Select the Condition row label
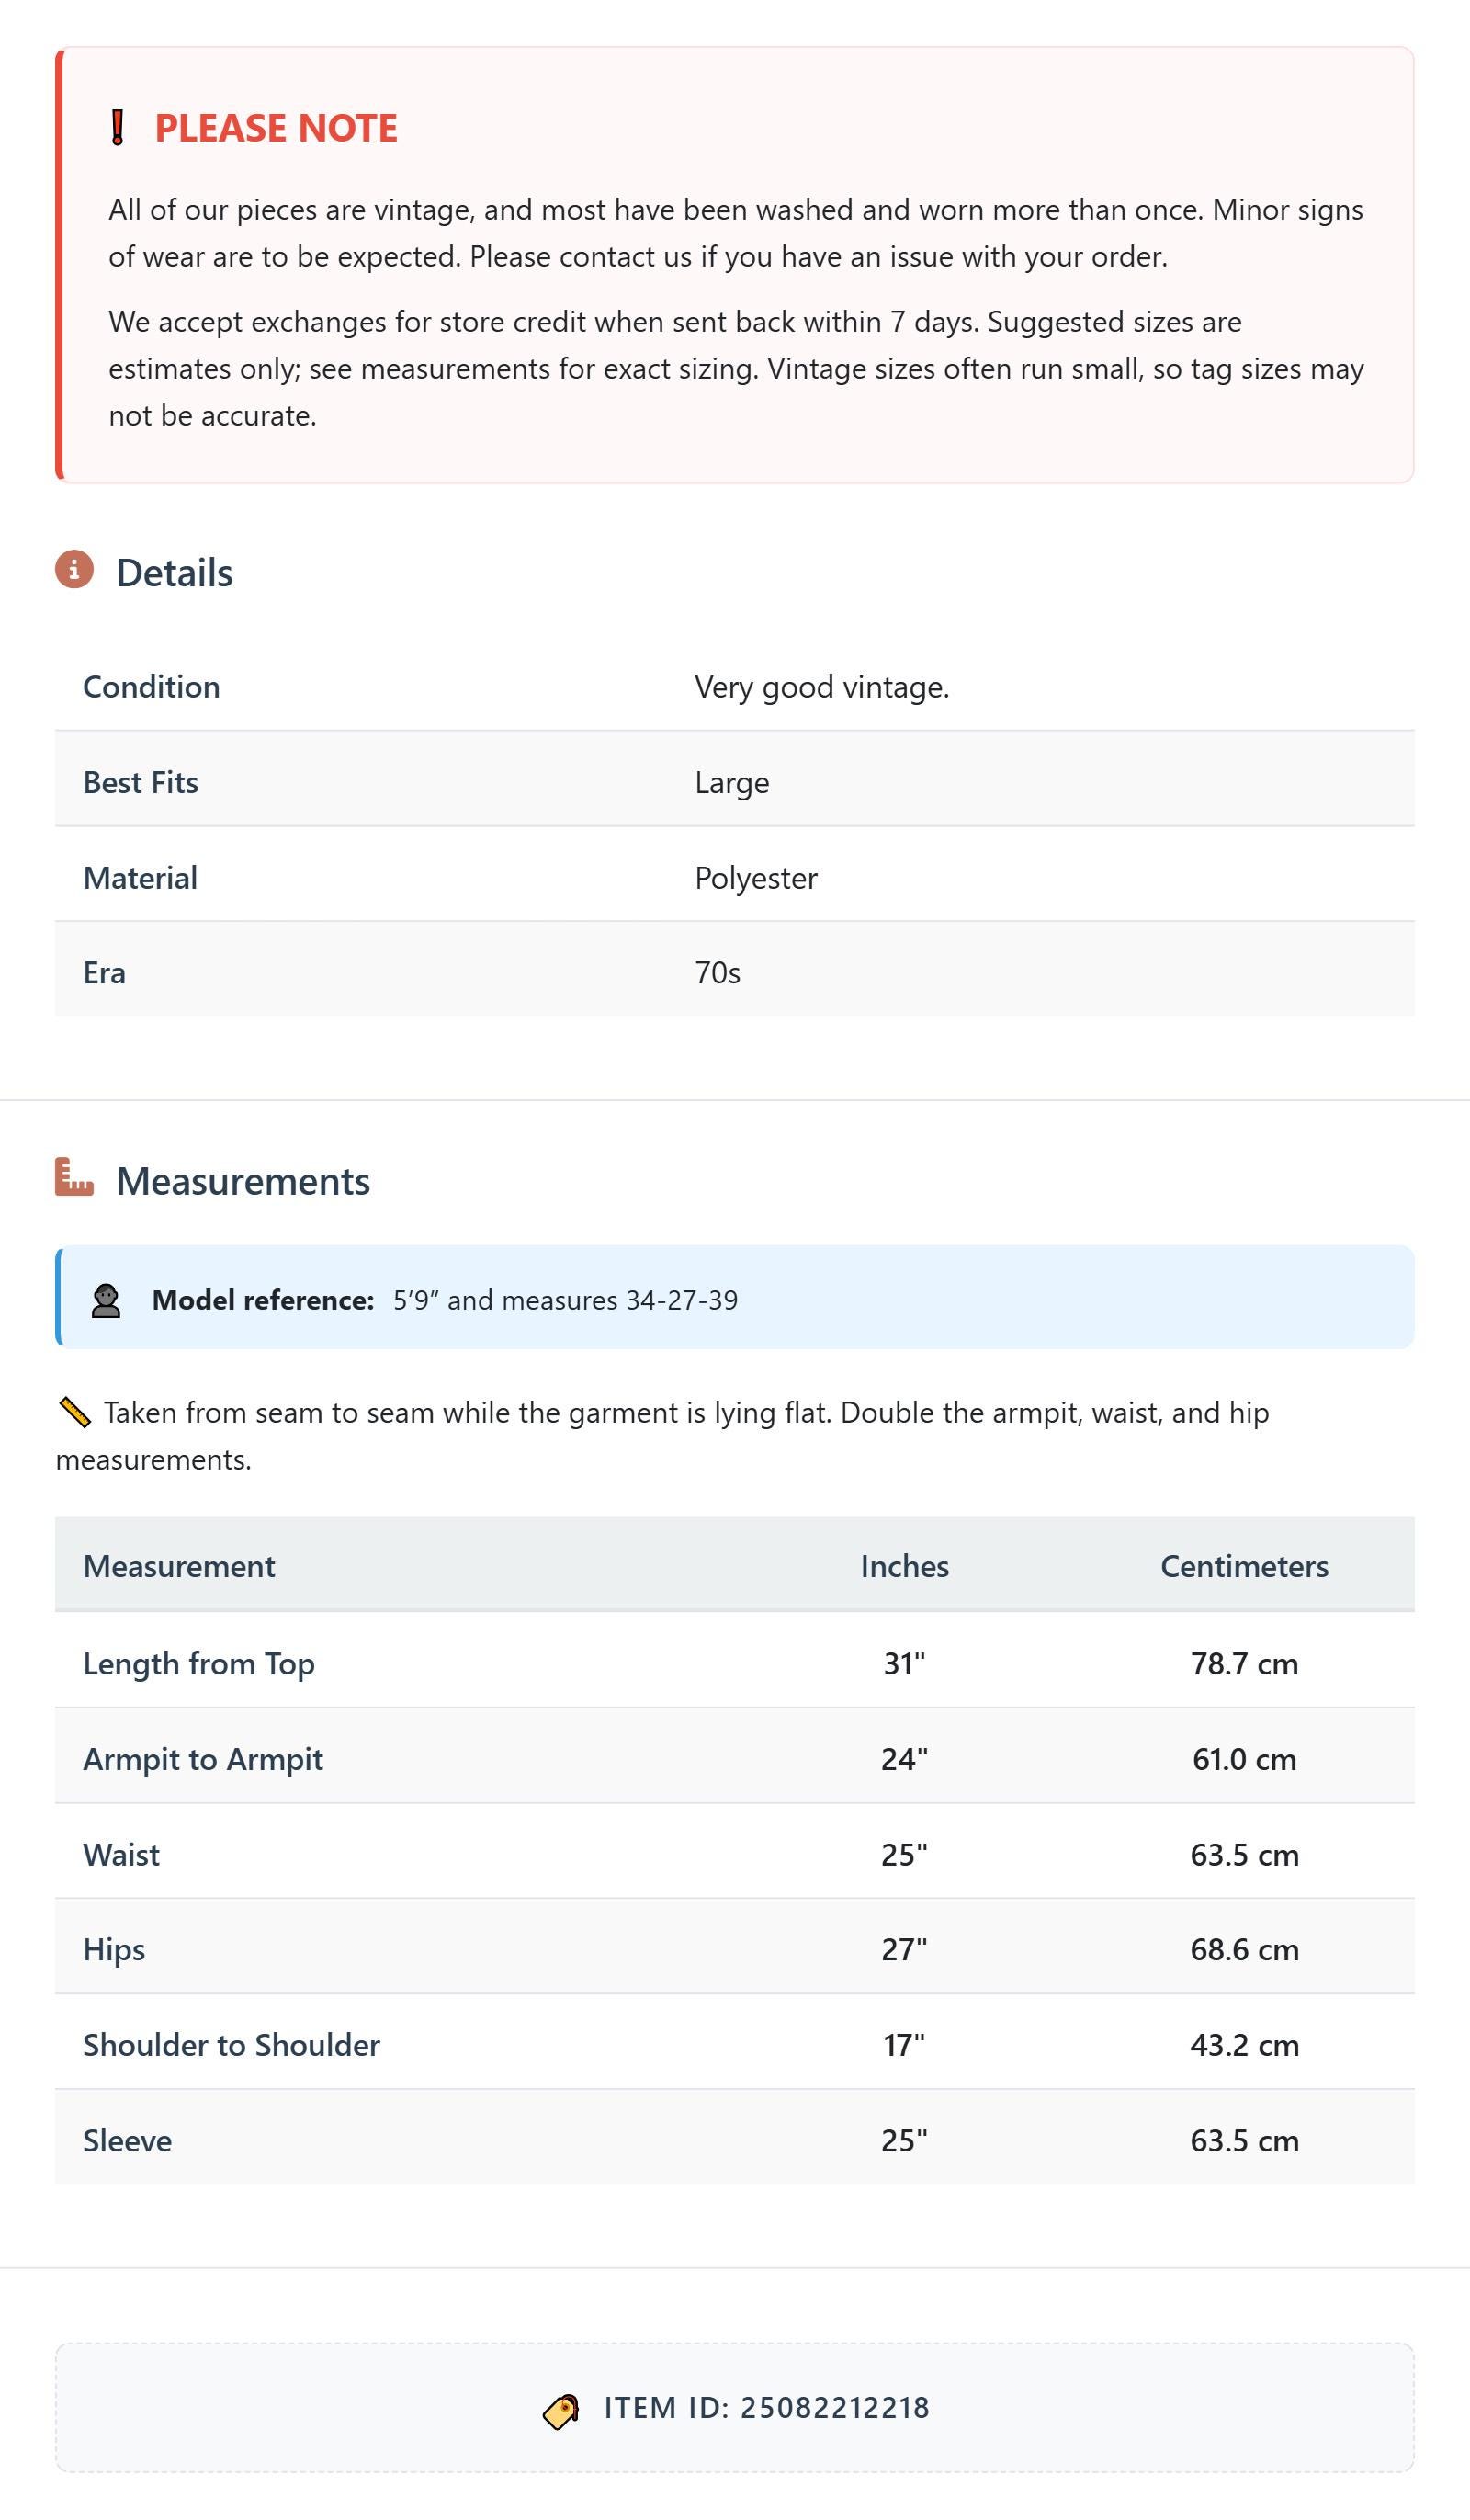This screenshot has width=1470, height=2520. coord(151,687)
